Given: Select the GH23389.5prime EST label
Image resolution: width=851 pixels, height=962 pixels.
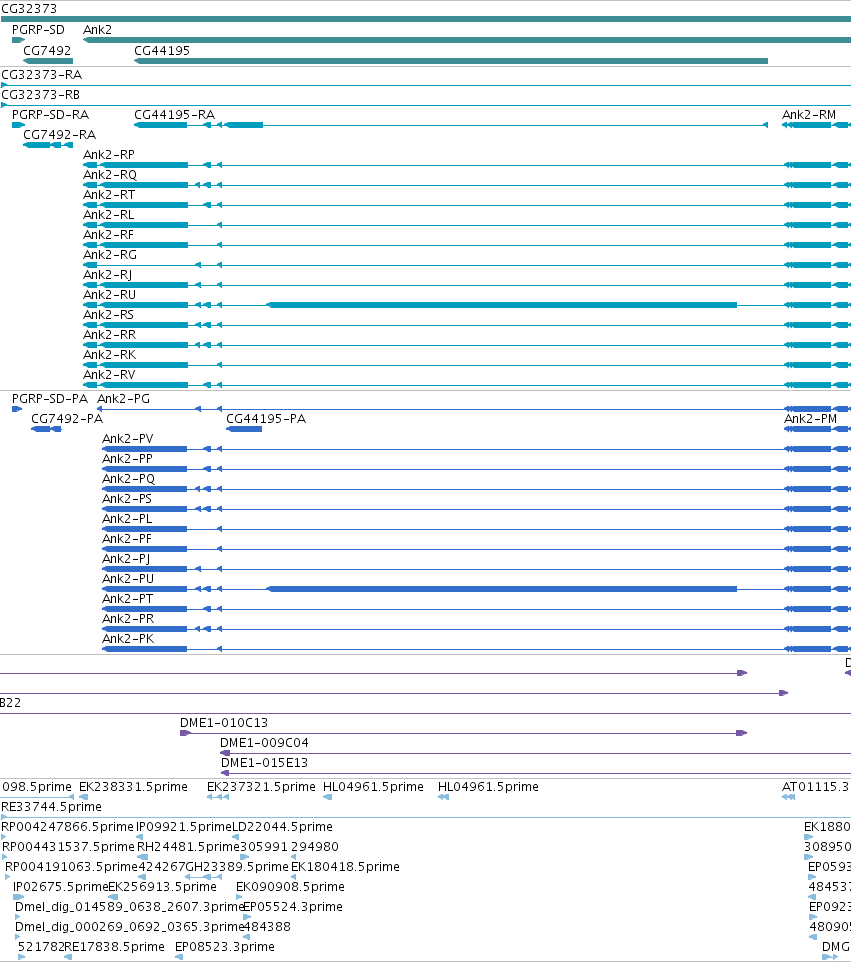Looking at the screenshot, I should [x=237, y=867].
